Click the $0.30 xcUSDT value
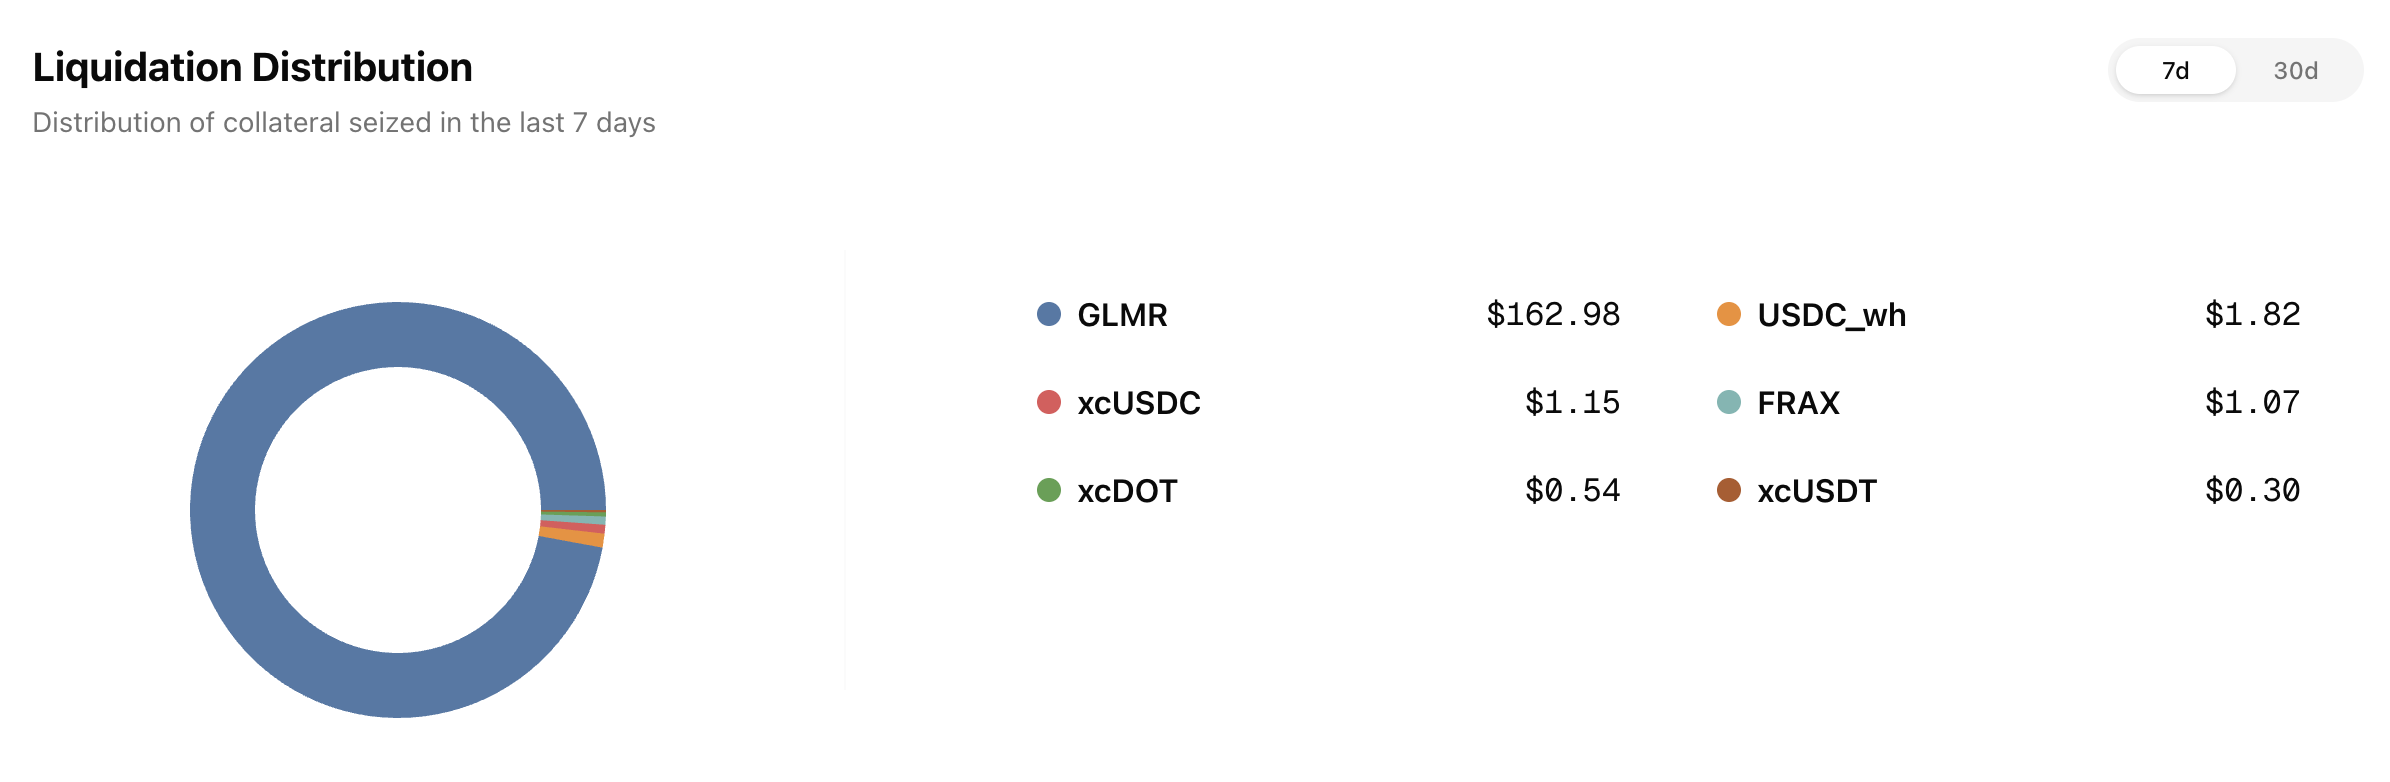Viewport: 2390px width, 782px height. pyautogui.click(x=2252, y=491)
